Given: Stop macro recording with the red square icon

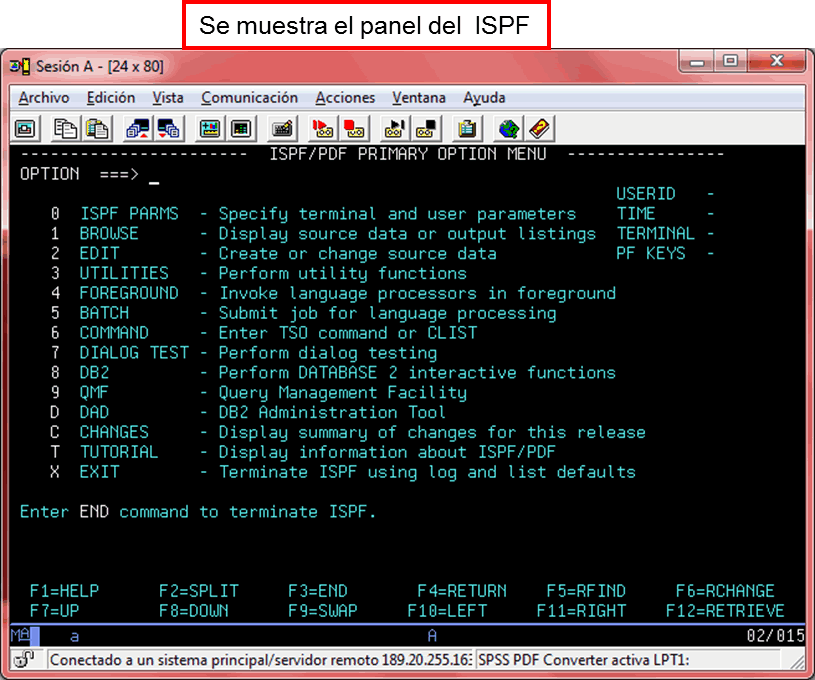Looking at the screenshot, I should click(x=354, y=128).
